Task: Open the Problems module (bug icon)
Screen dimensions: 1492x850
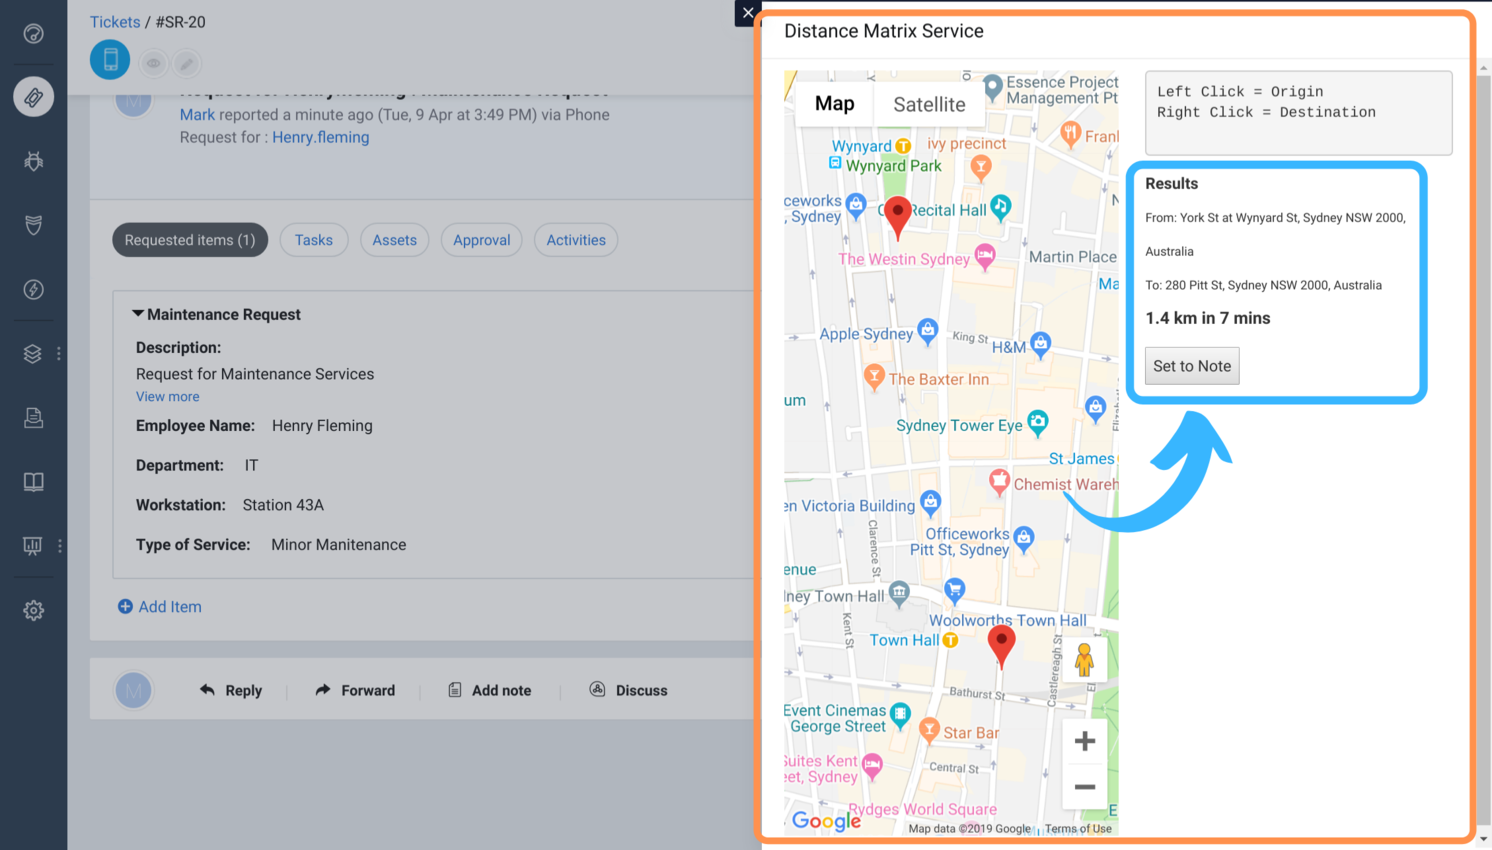Action: click(33, 161)
